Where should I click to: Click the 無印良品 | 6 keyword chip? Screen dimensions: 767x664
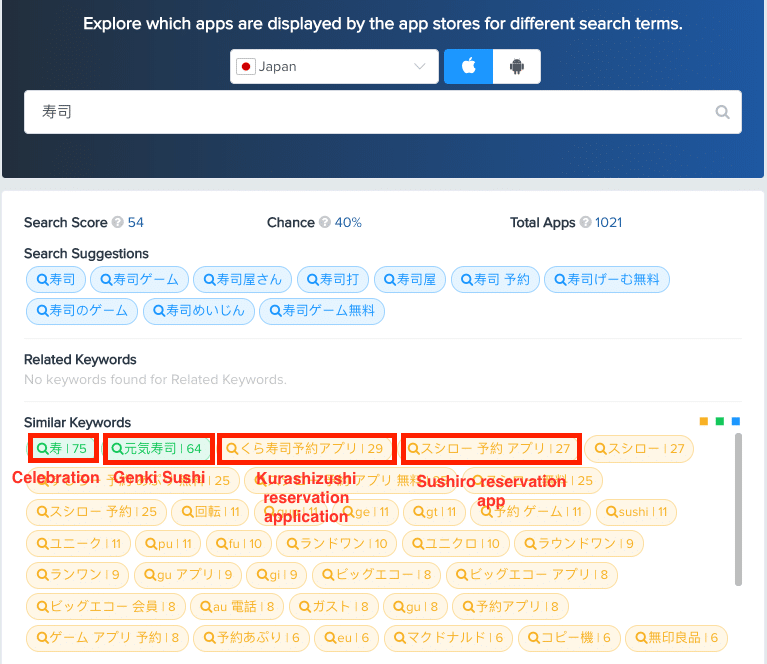coord(677,638)
